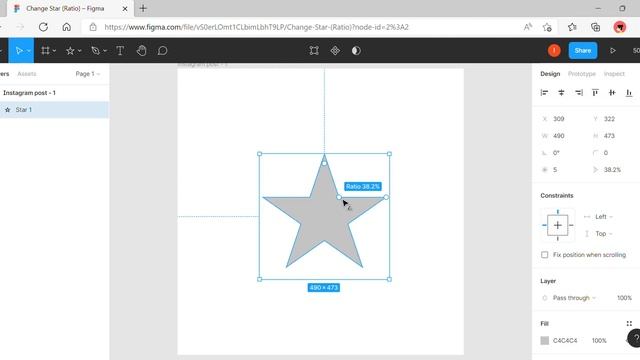The width and height of the screenshot is (640, 360).
Task: Select the Frame tool
Action: 45,51
